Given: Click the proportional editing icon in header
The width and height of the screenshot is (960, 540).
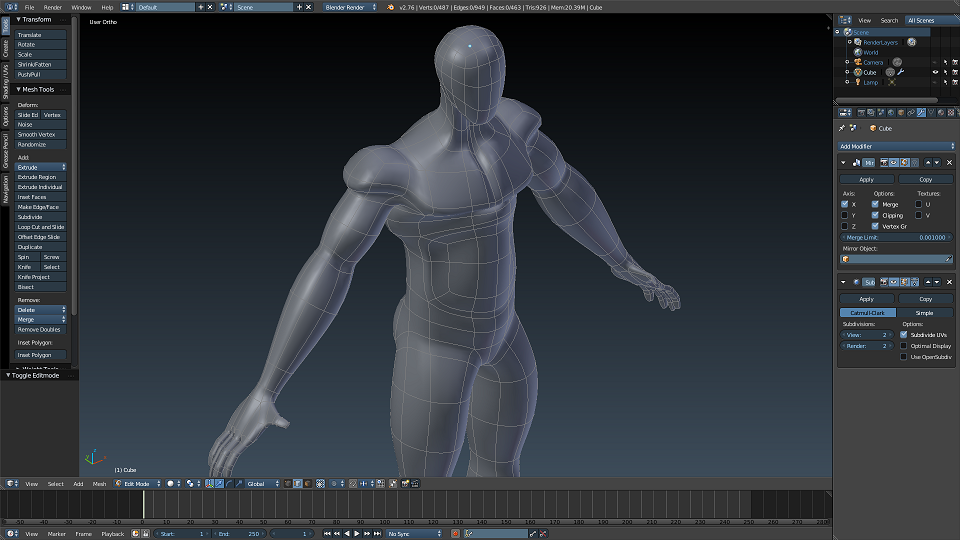Looking at the screenshot, I should [336, 483].
